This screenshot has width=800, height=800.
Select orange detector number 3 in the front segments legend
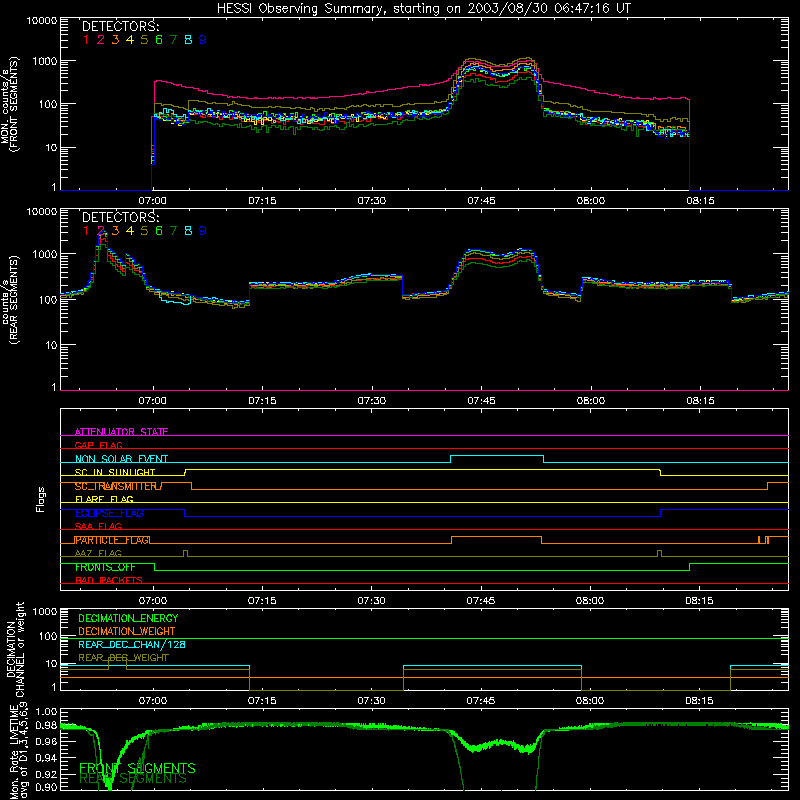pyautogui.click(x=115, y=40)
